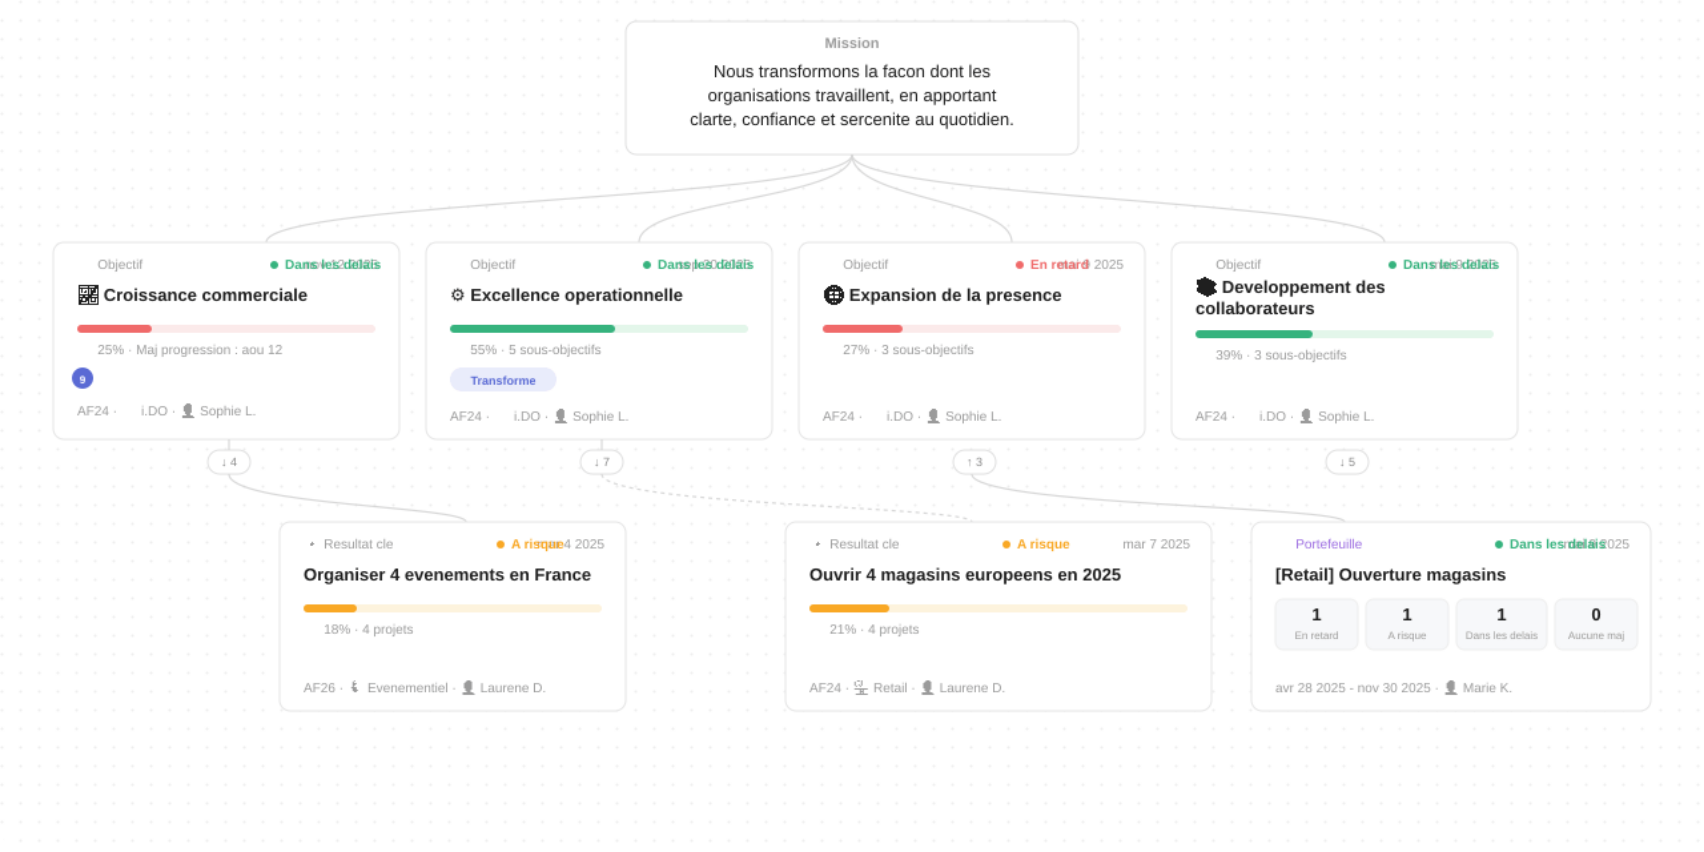Click the badge icon on Developpement des collaborateurs
Viewport: 1704px width, 852px height.
click(x=1206, y=287)
